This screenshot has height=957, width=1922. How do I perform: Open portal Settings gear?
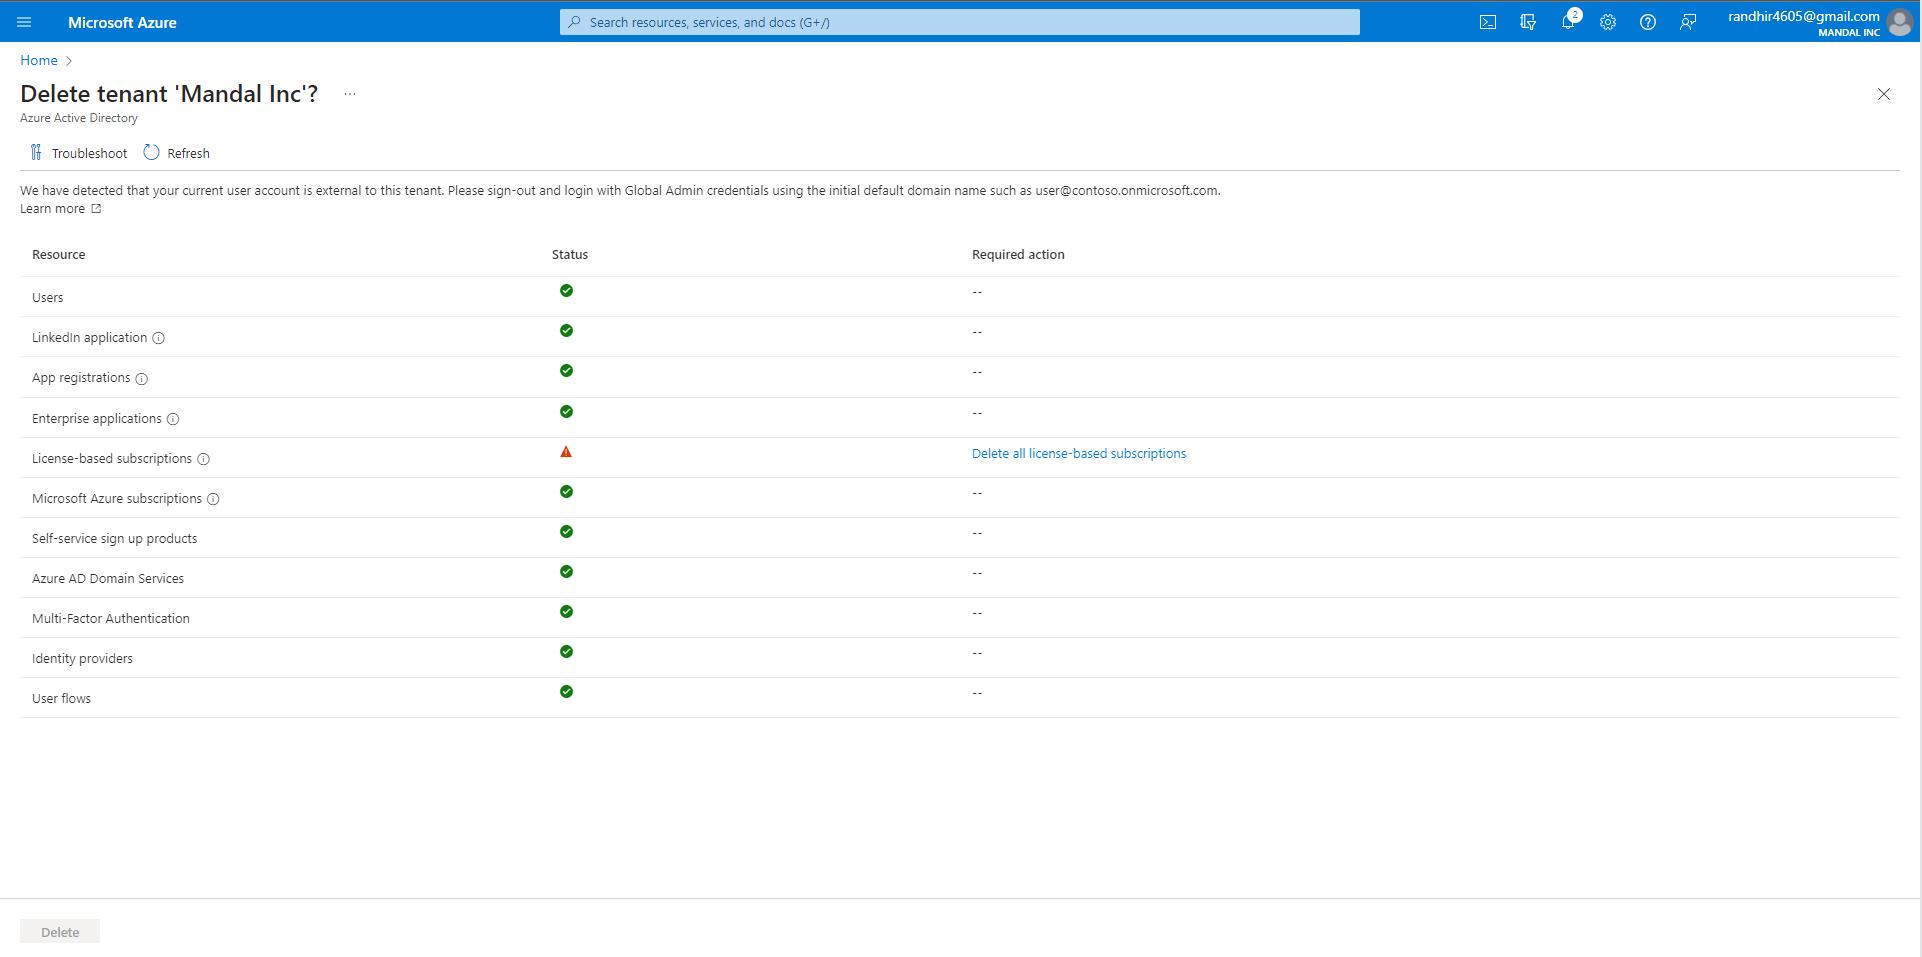[1608, 22]
